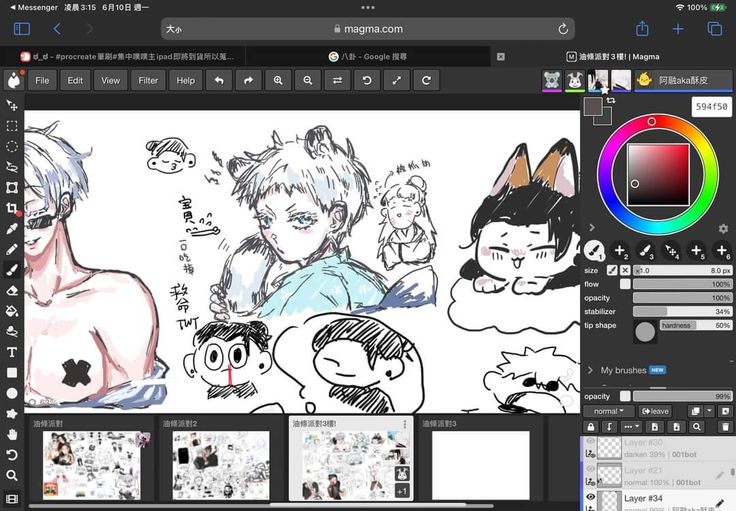Adjust the stabilizer slider
This screenshot has height=511, width=736.
pos(682,312)
